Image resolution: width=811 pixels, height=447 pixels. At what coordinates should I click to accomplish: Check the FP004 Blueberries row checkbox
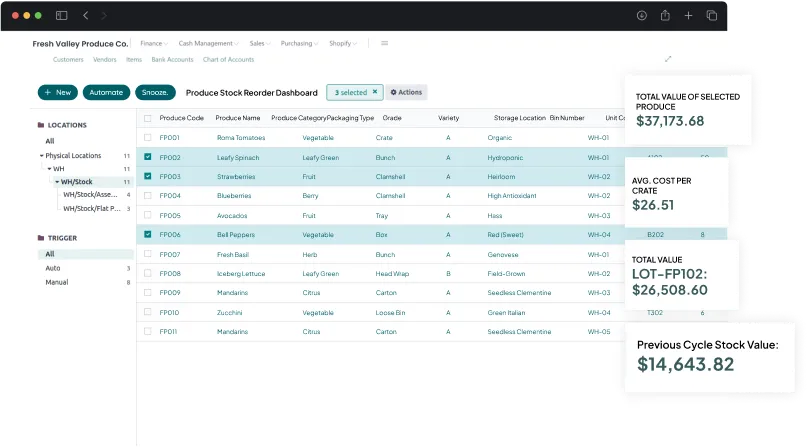(148, 196)
